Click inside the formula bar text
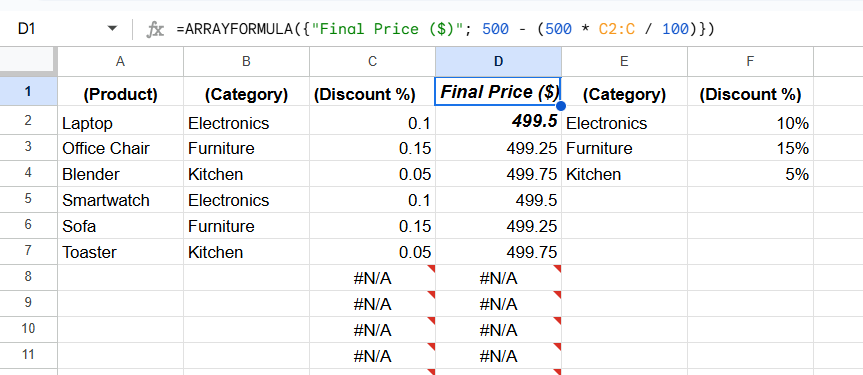The image size is (863, 375). 445,29
